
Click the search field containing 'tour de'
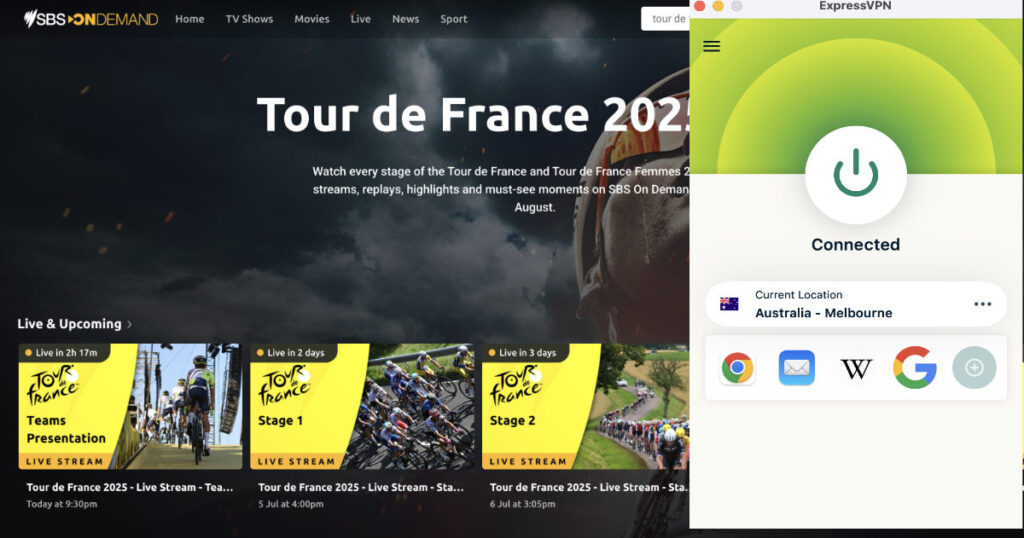[x=665, y=19]
